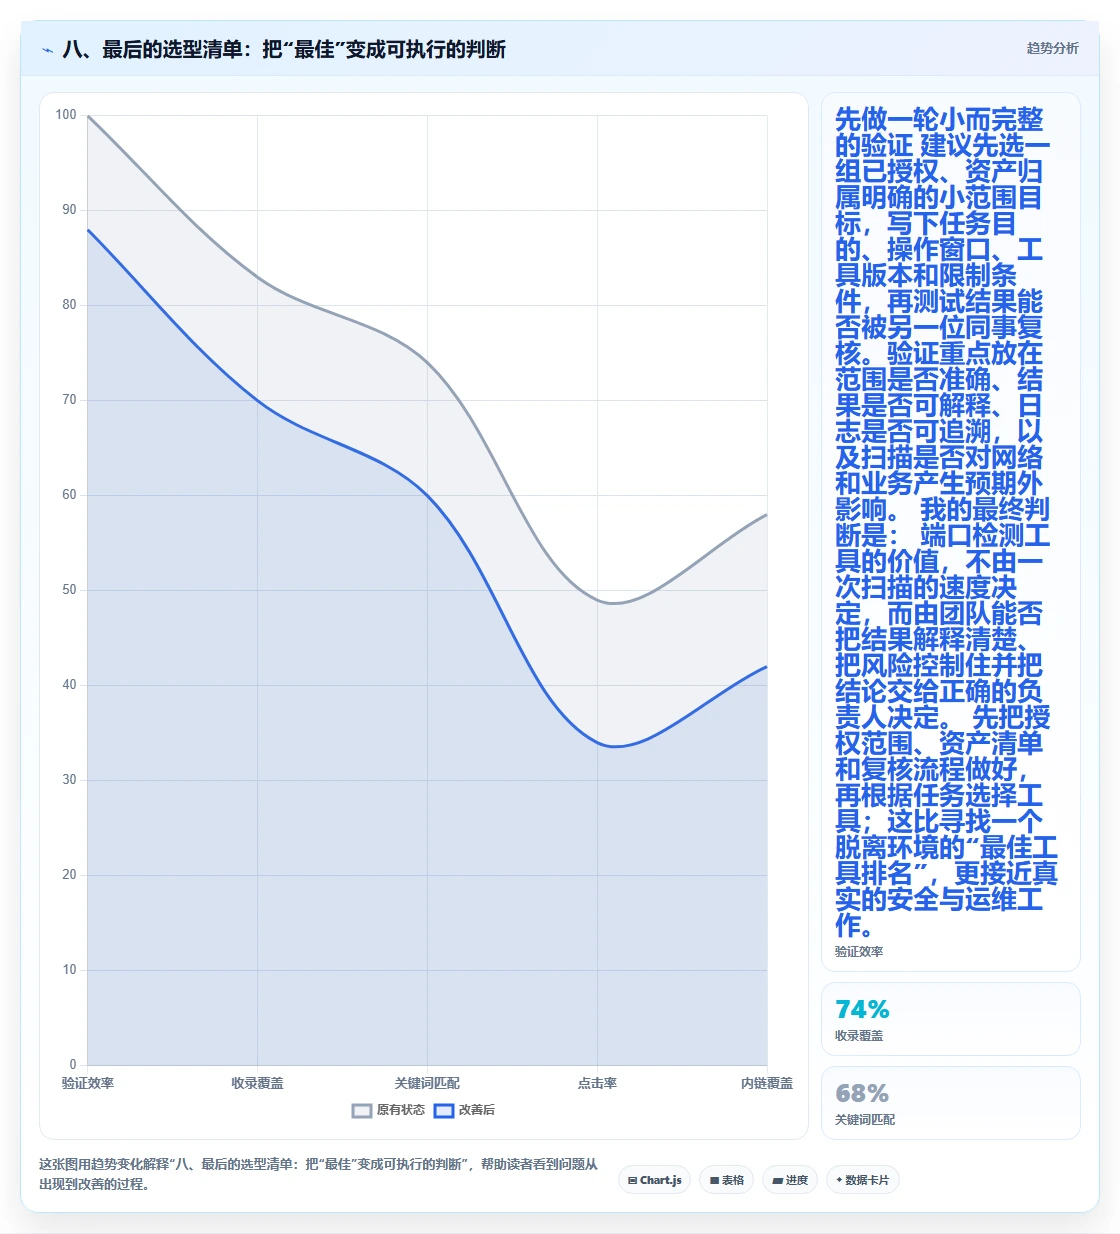The height and width of the screenshot is (1234, 1120).
Task: Click the 收录覆盖 x-axis label
Action: point(257,1083)
